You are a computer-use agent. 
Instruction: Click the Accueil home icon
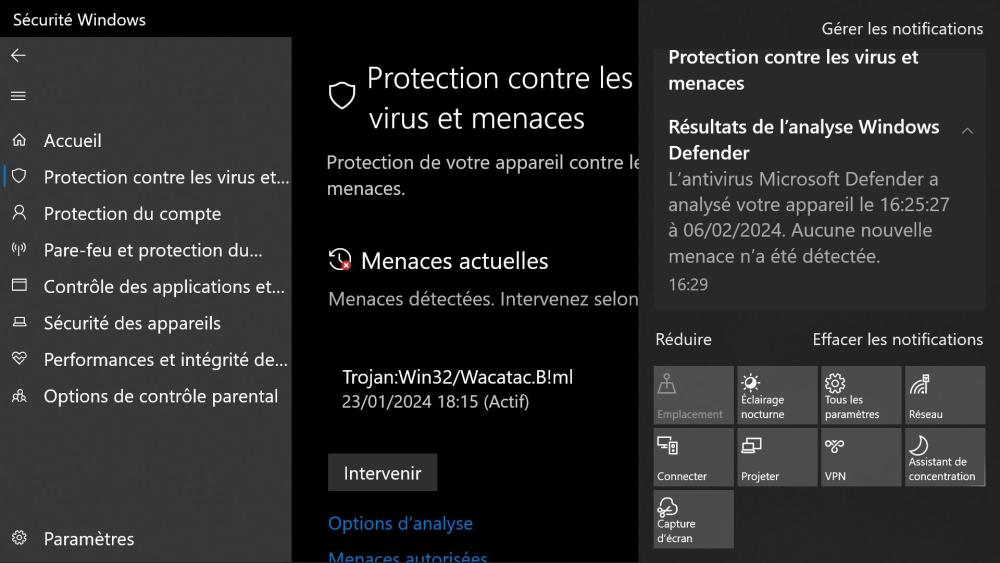(19, 141)
